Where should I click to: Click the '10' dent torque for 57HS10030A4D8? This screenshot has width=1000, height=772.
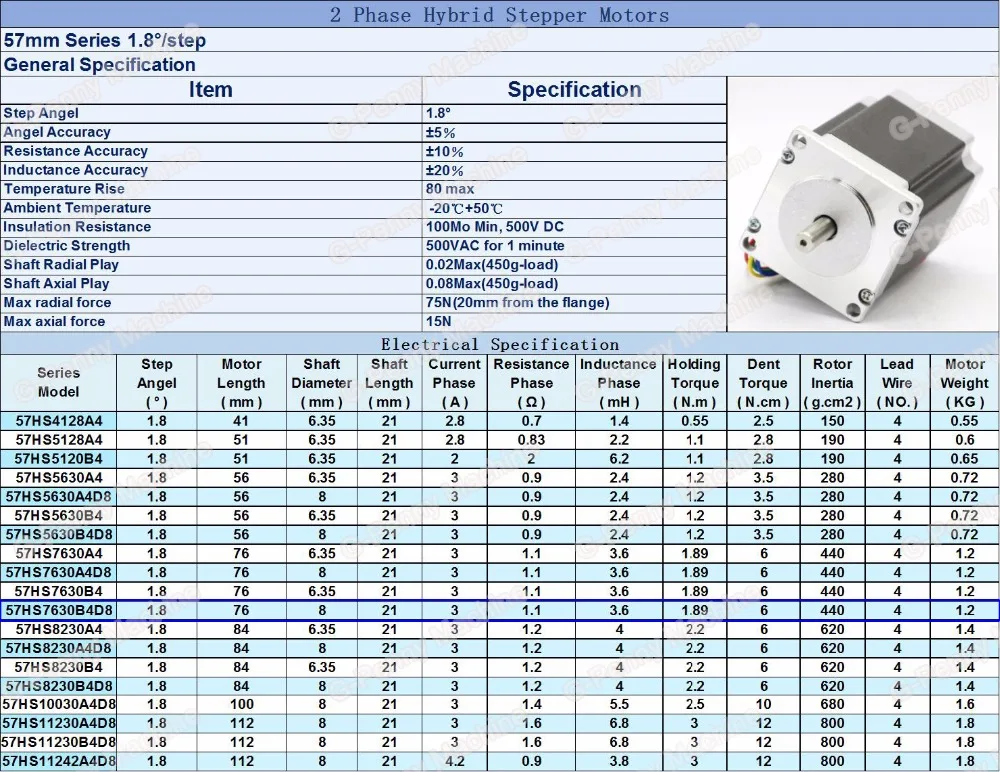pos(763,704)
